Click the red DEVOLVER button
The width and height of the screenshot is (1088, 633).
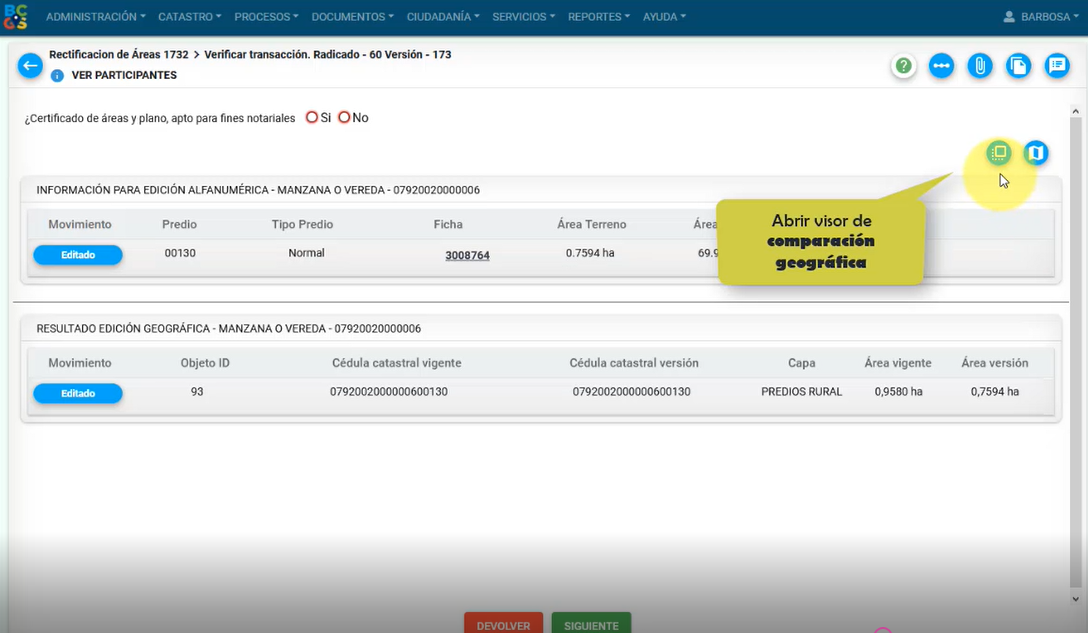(x=503, y=624)
